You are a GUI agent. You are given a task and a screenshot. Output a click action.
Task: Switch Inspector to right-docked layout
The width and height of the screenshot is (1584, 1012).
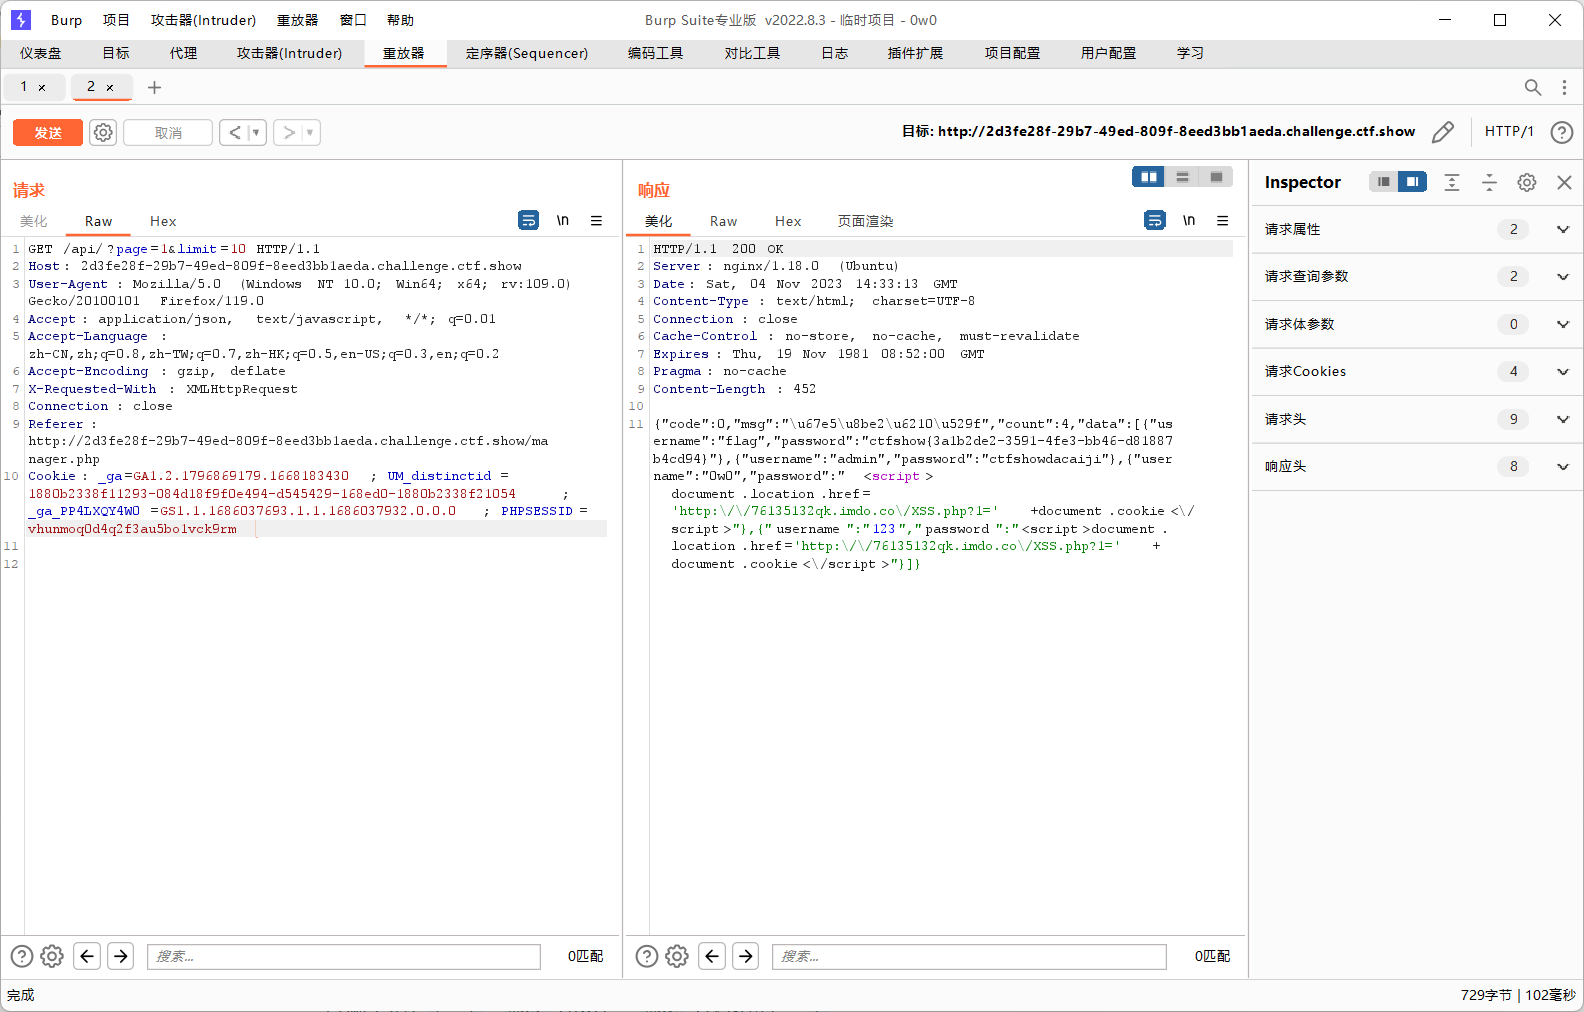pos(1412,181)
